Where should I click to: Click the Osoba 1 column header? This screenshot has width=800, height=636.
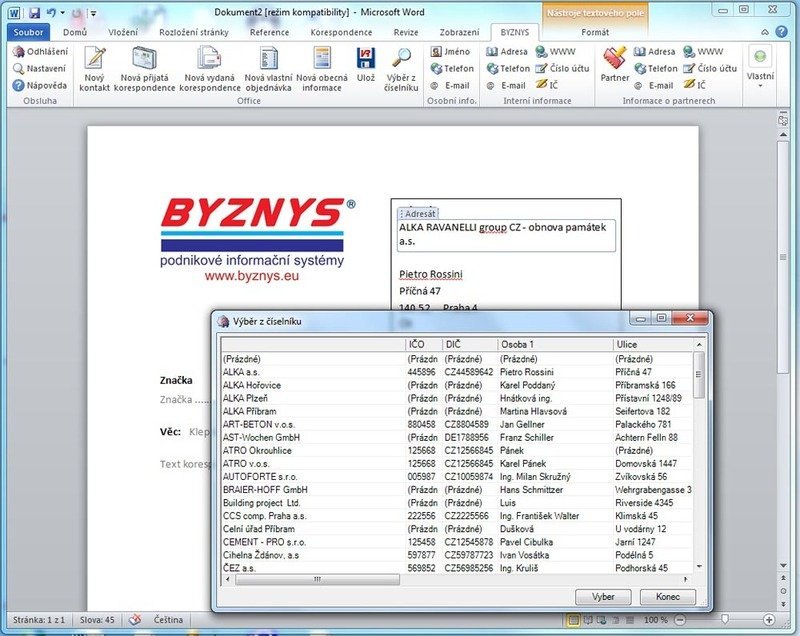tap(555, 344)
